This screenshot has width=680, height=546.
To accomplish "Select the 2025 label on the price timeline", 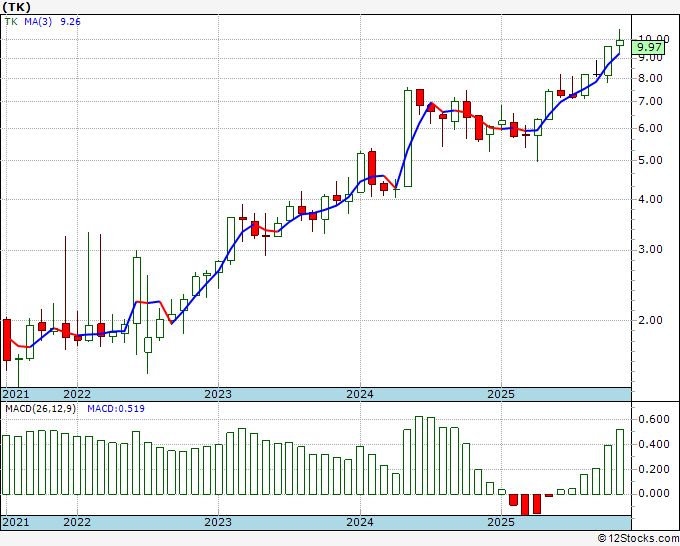I will [501, 394].
